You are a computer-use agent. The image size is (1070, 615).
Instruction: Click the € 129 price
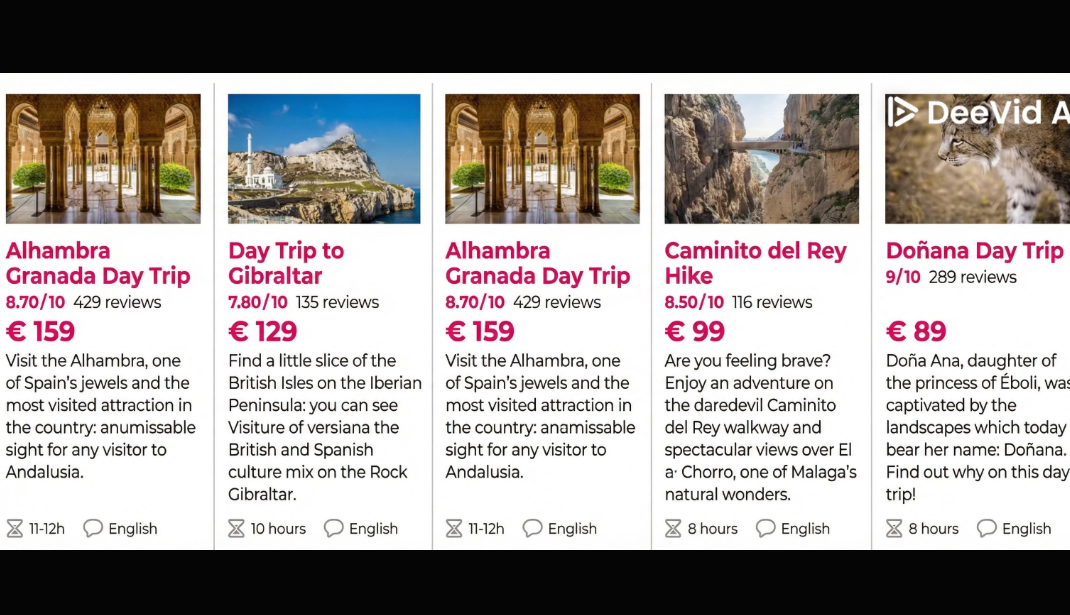263,331
